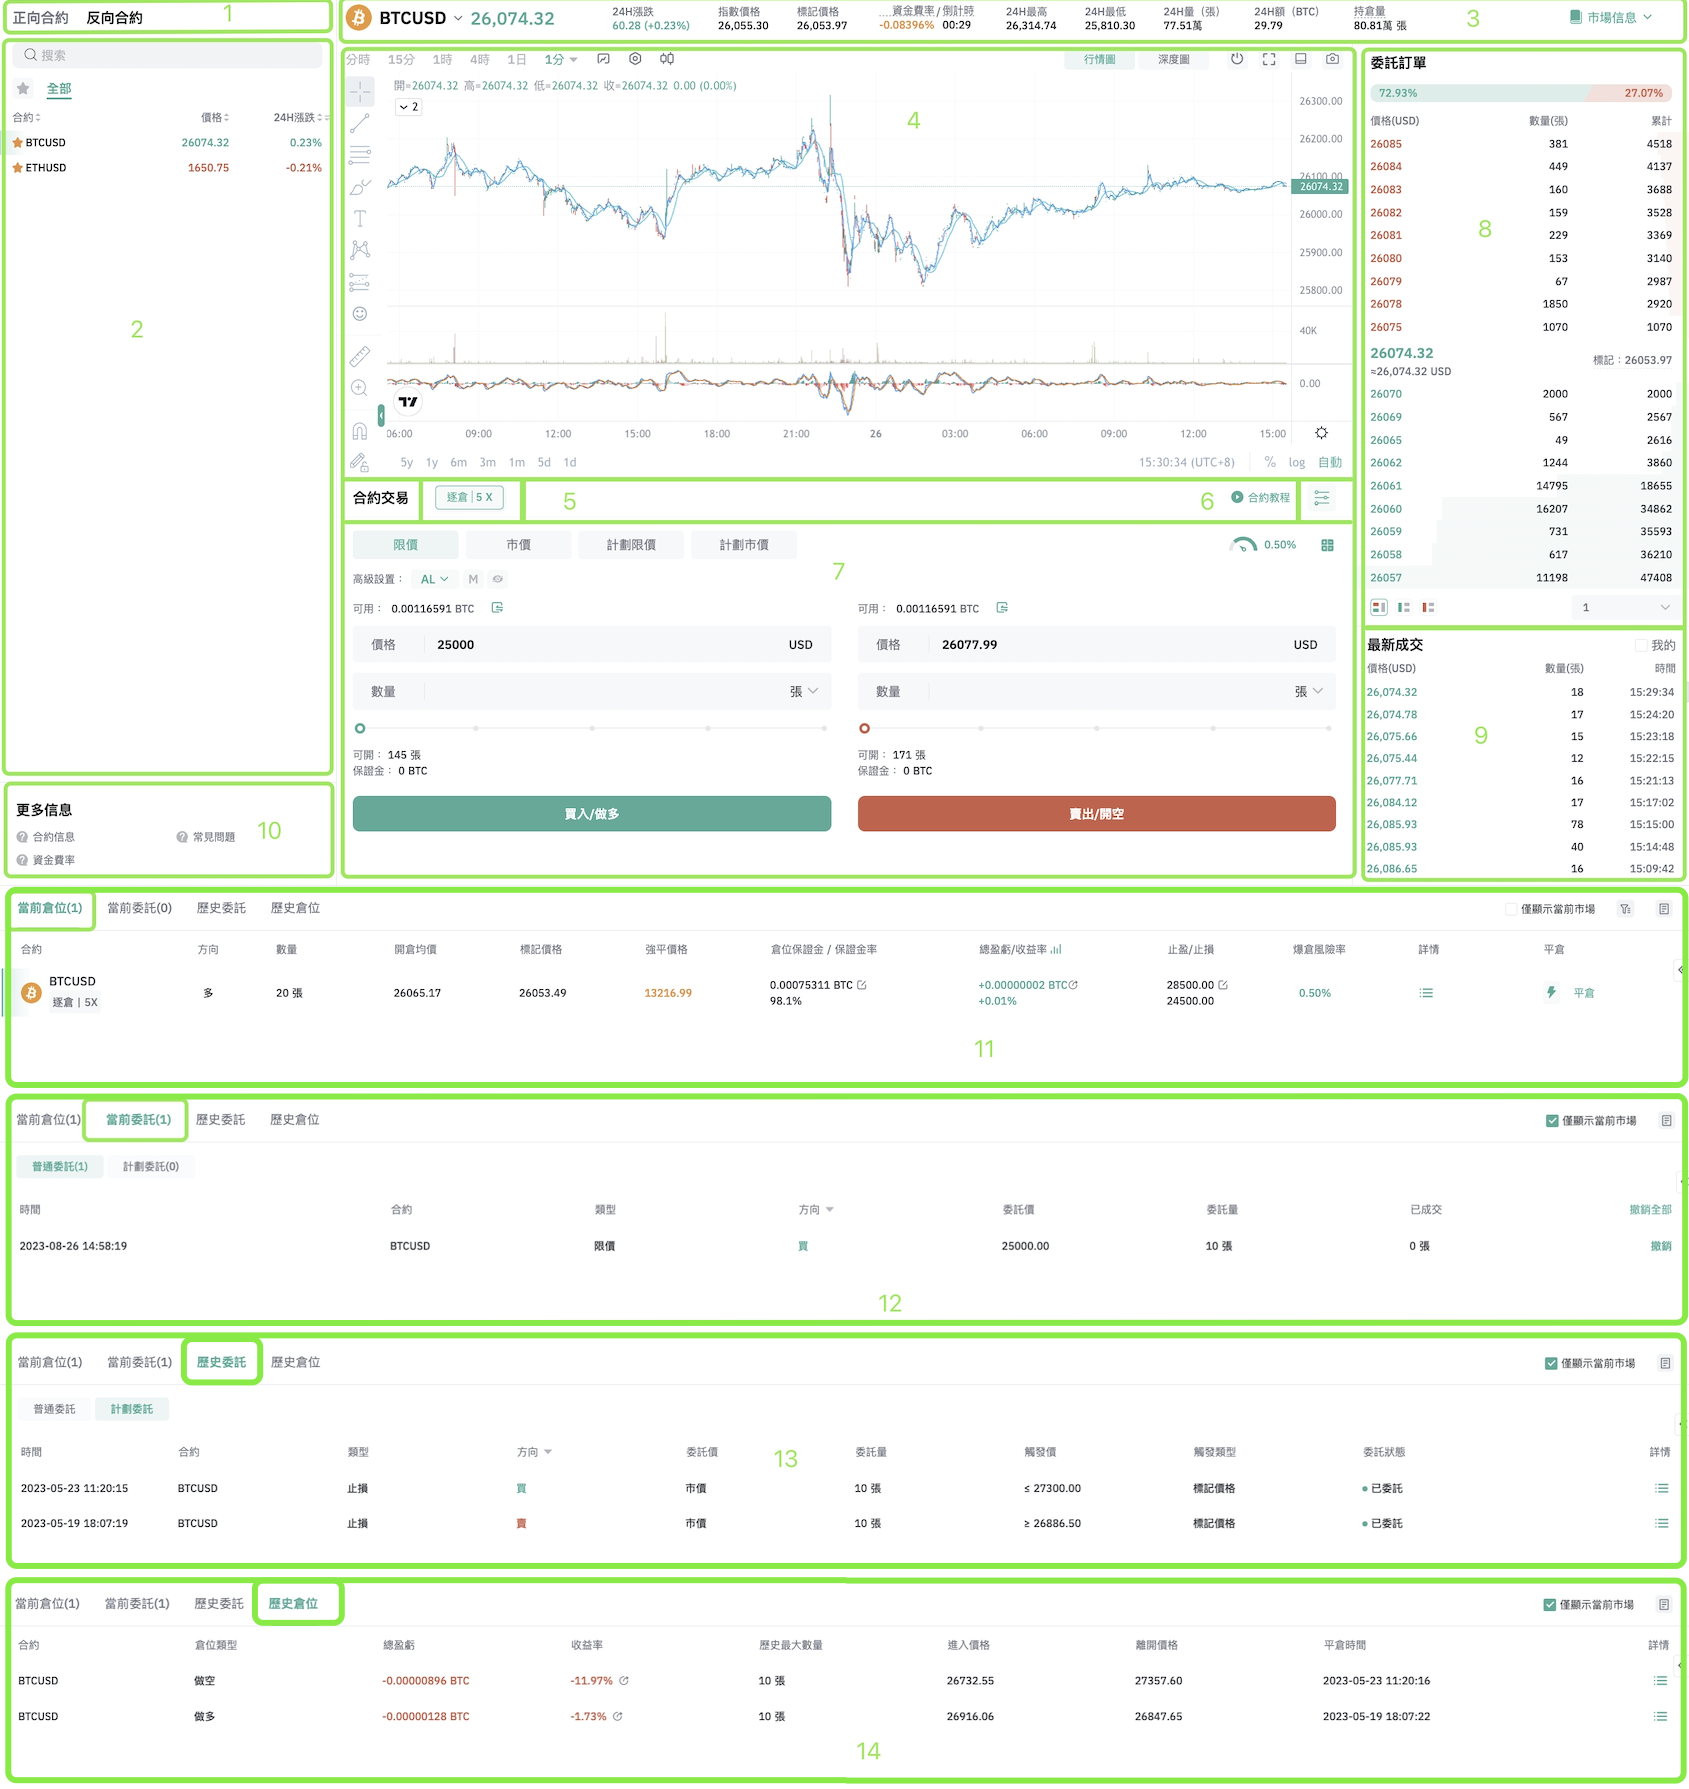Open the 合約教程 tutorial link

click(1260, 498)
